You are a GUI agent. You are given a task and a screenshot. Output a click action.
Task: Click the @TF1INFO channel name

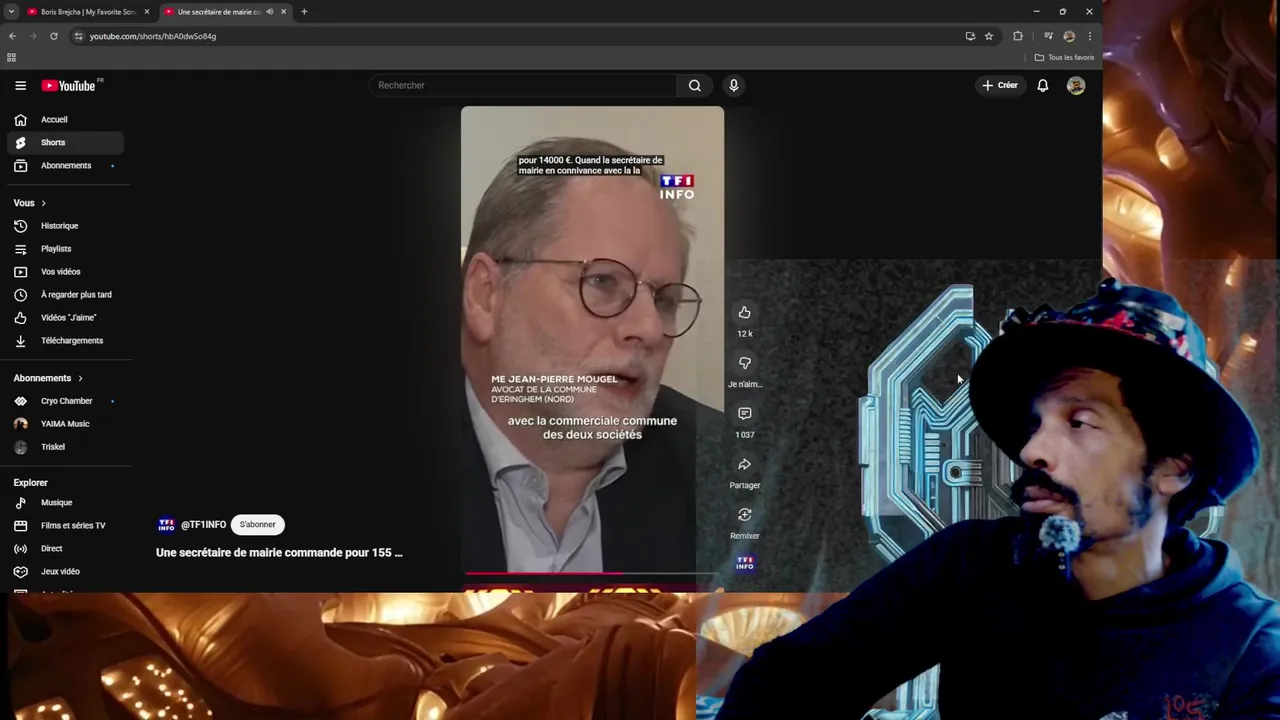point(203,524)
